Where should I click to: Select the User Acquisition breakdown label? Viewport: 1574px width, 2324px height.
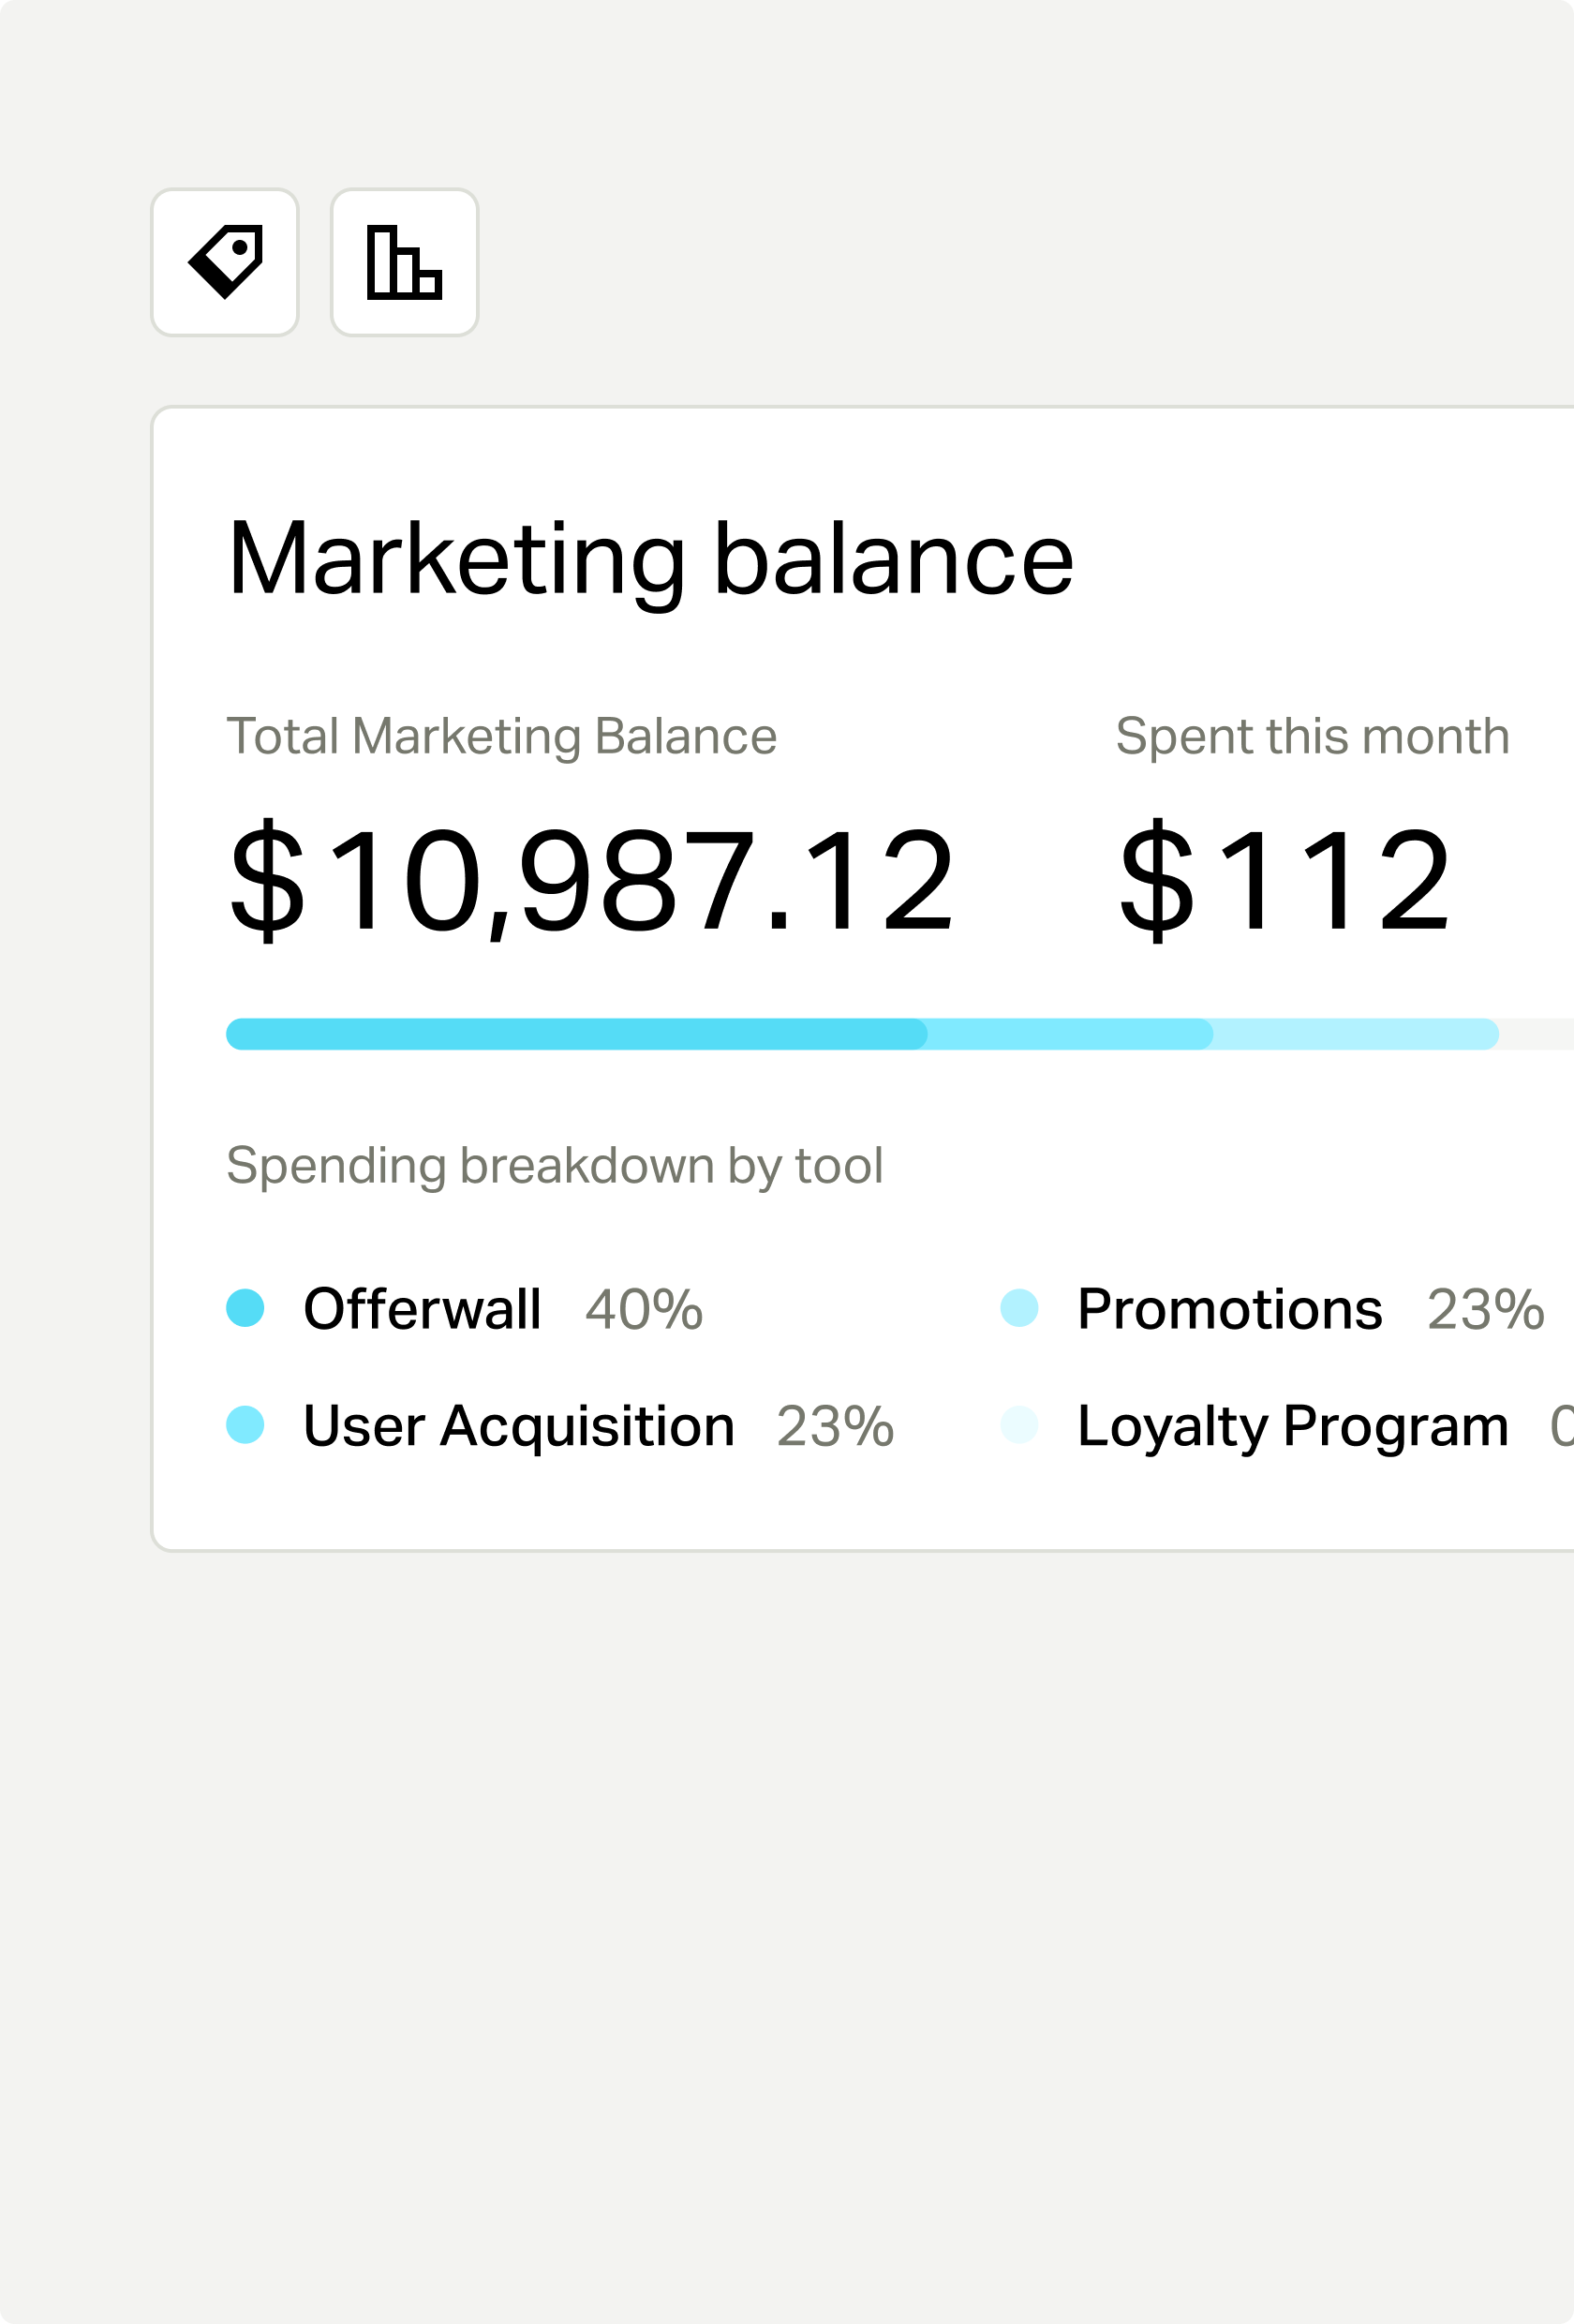tap(518, 1425)
